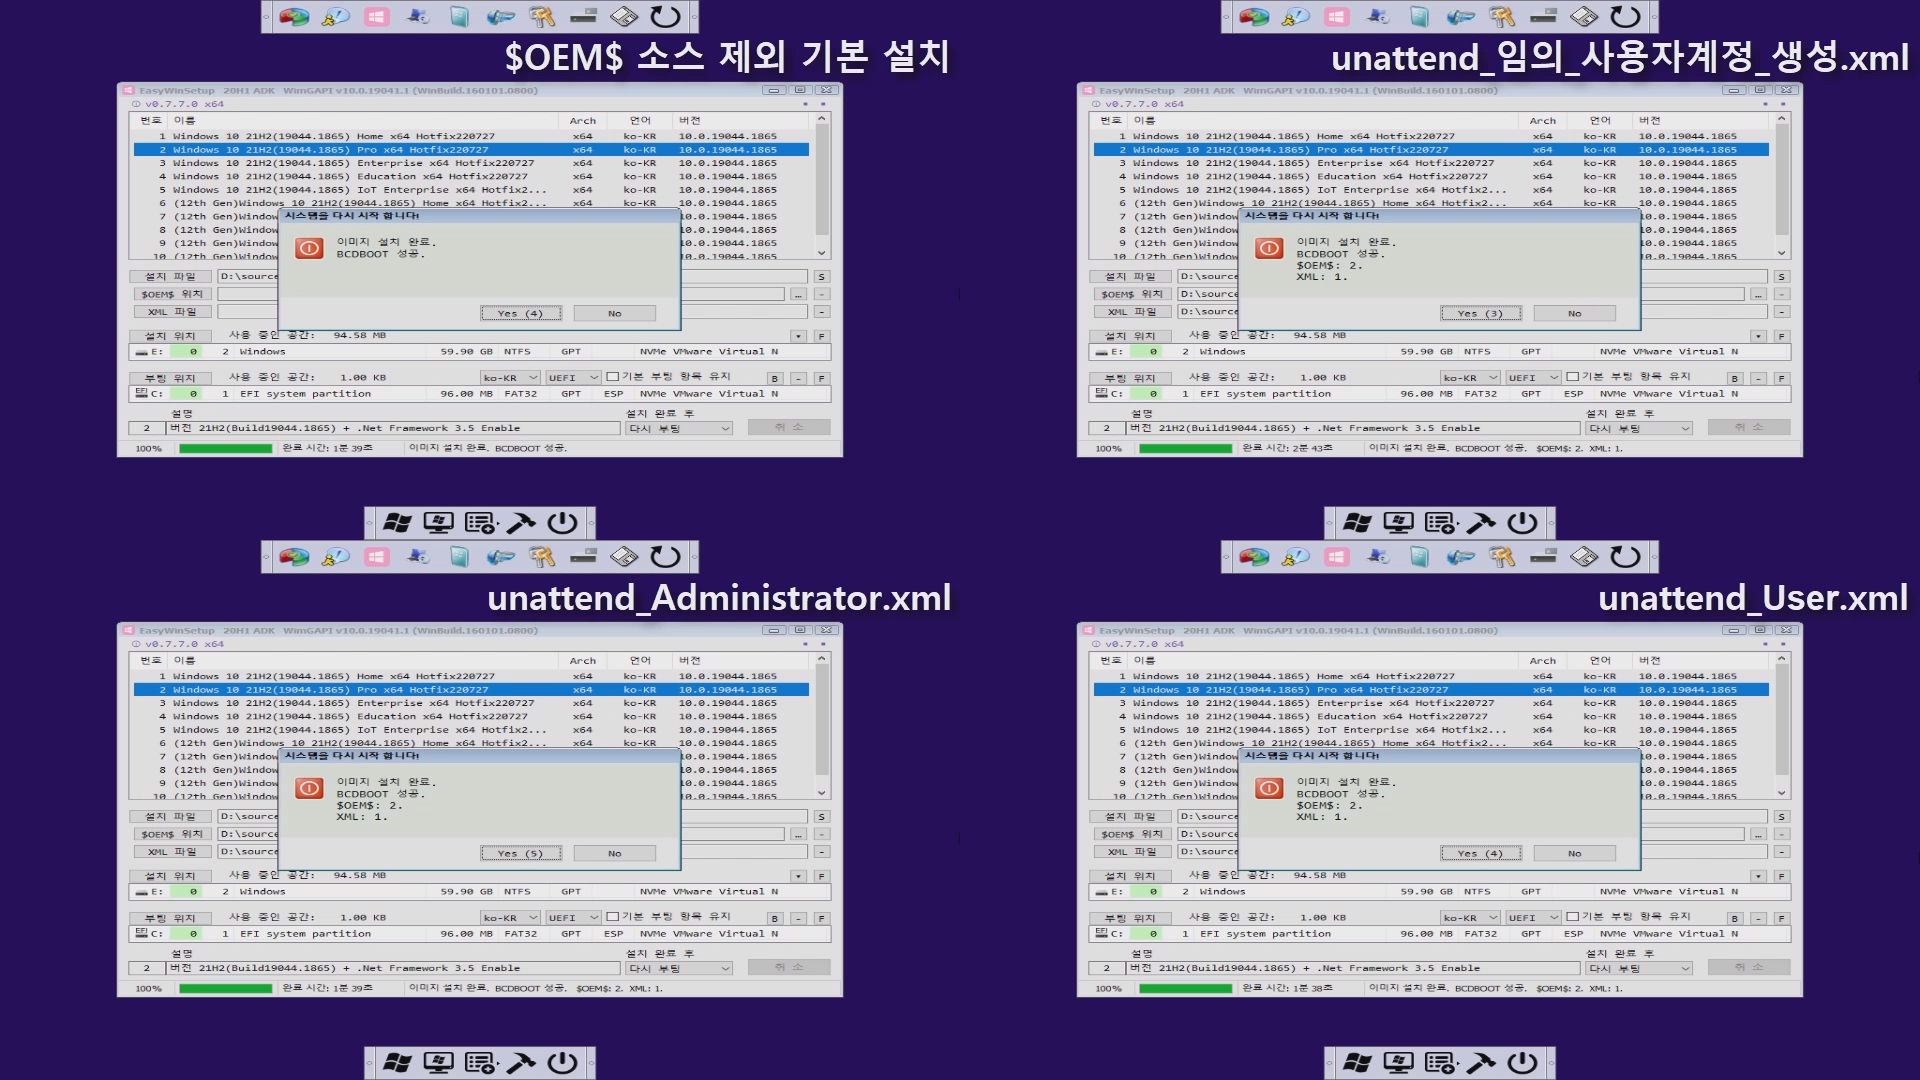Click the circular refresh arrow above the $OEM$ 소스 제외 heading

coord(665,17)
